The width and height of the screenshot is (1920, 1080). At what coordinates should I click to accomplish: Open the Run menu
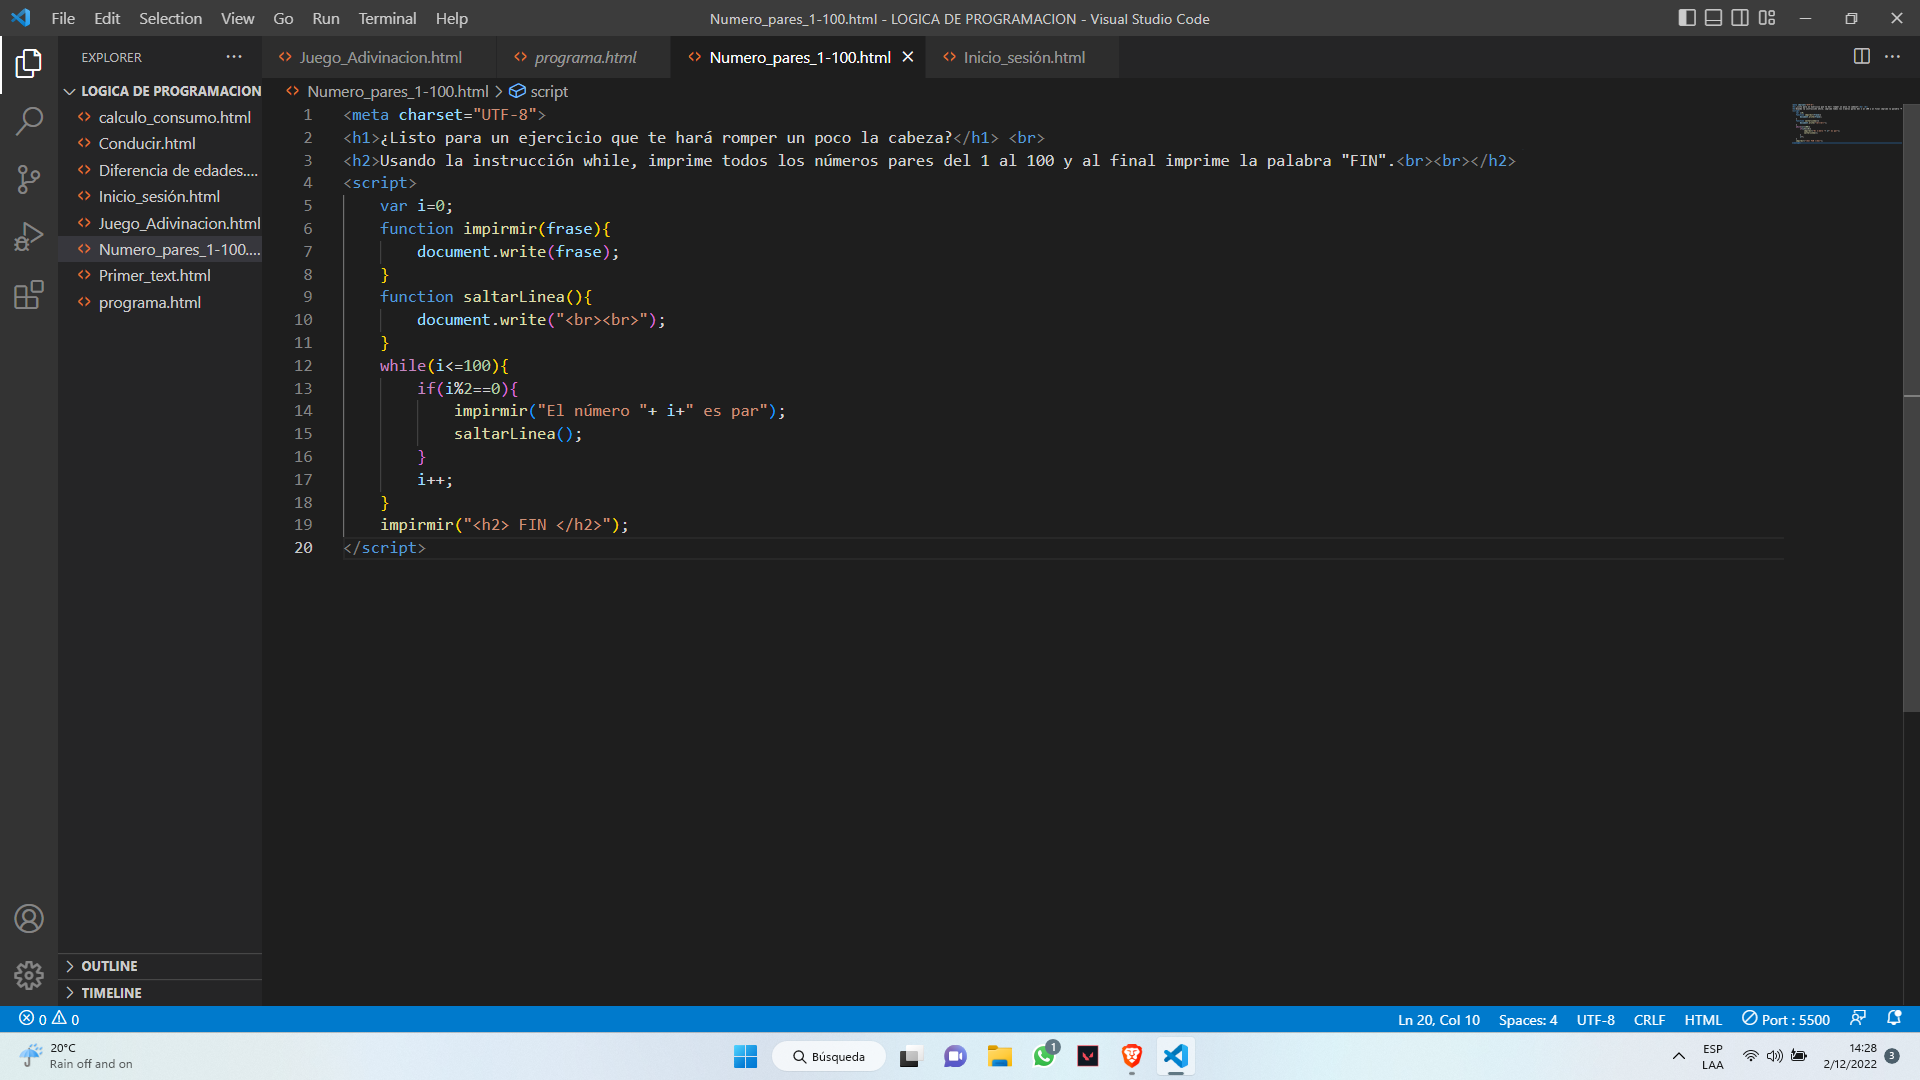point(326,18)
